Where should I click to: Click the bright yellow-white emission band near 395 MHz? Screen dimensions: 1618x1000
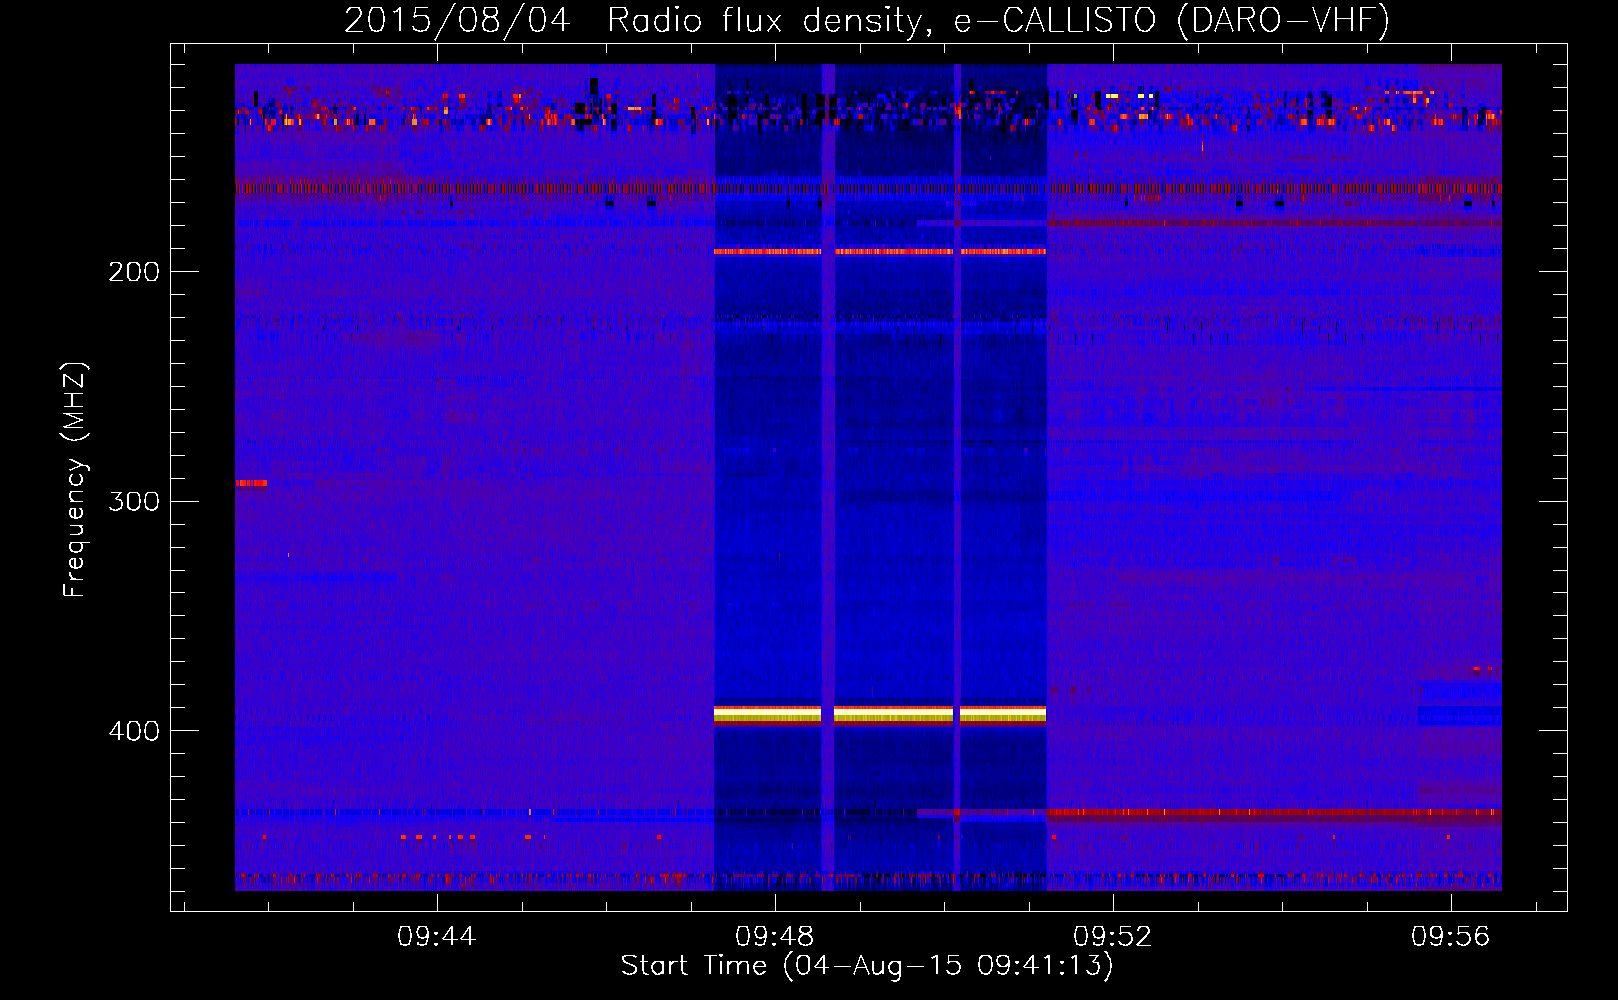[x=880, y=714]
